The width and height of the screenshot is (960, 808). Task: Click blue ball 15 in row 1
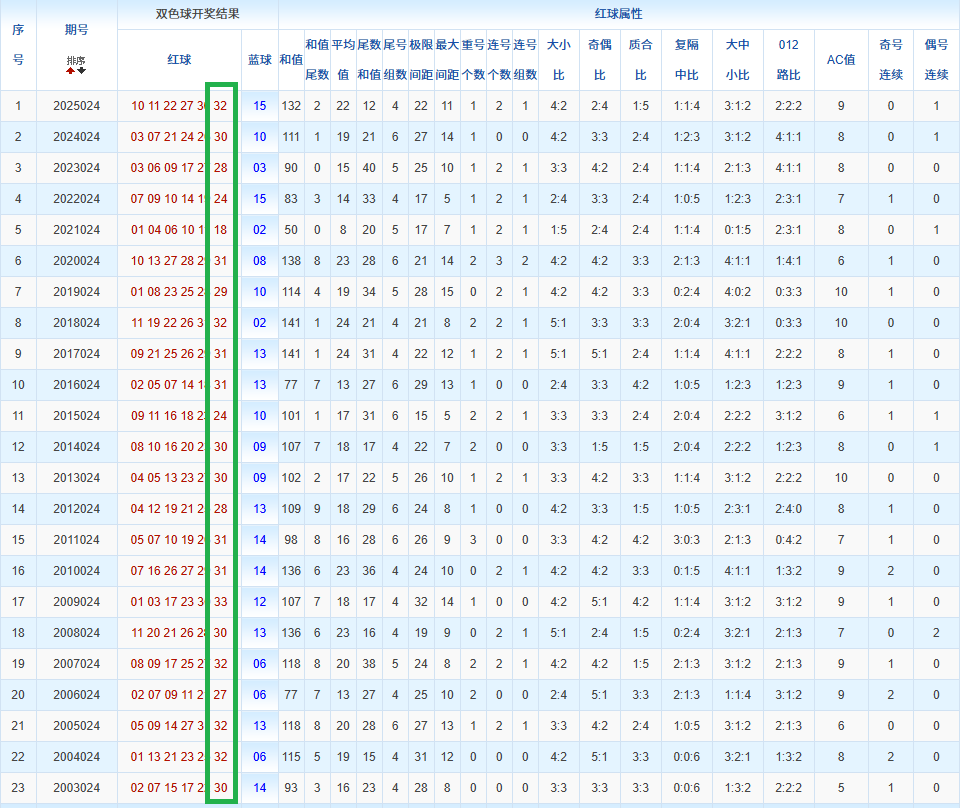pyautogui.click(x=259, y=106)
